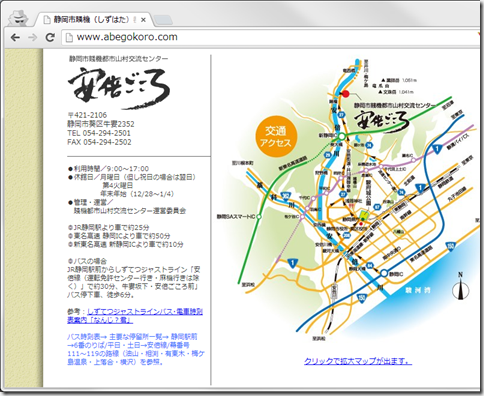Click the orange 交通アクセス circle on the map
The width and height of the screenshot is (484, 396).
276,137
